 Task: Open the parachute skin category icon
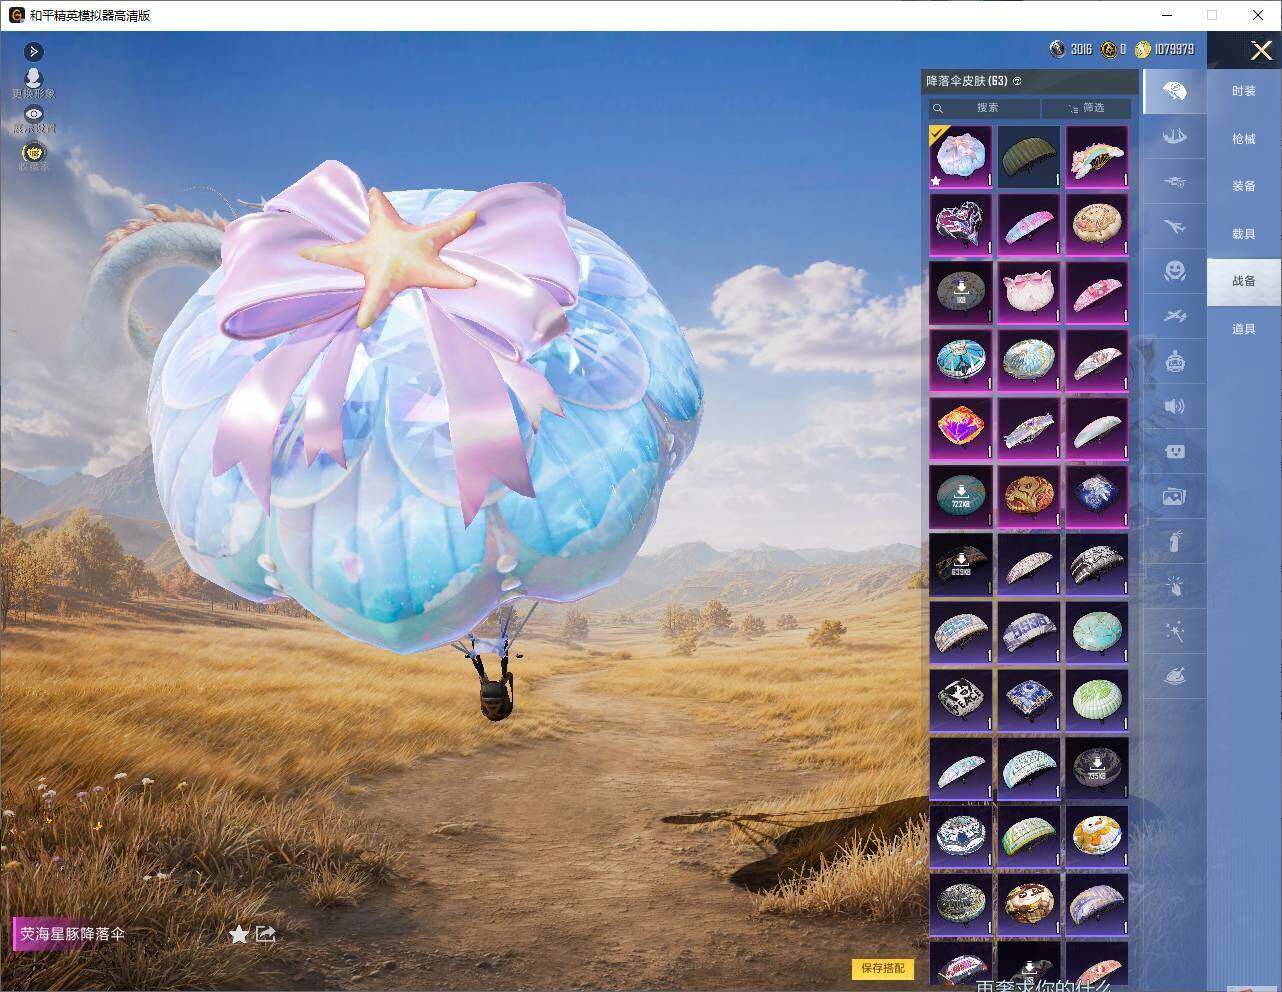[x=1175, y=92]
